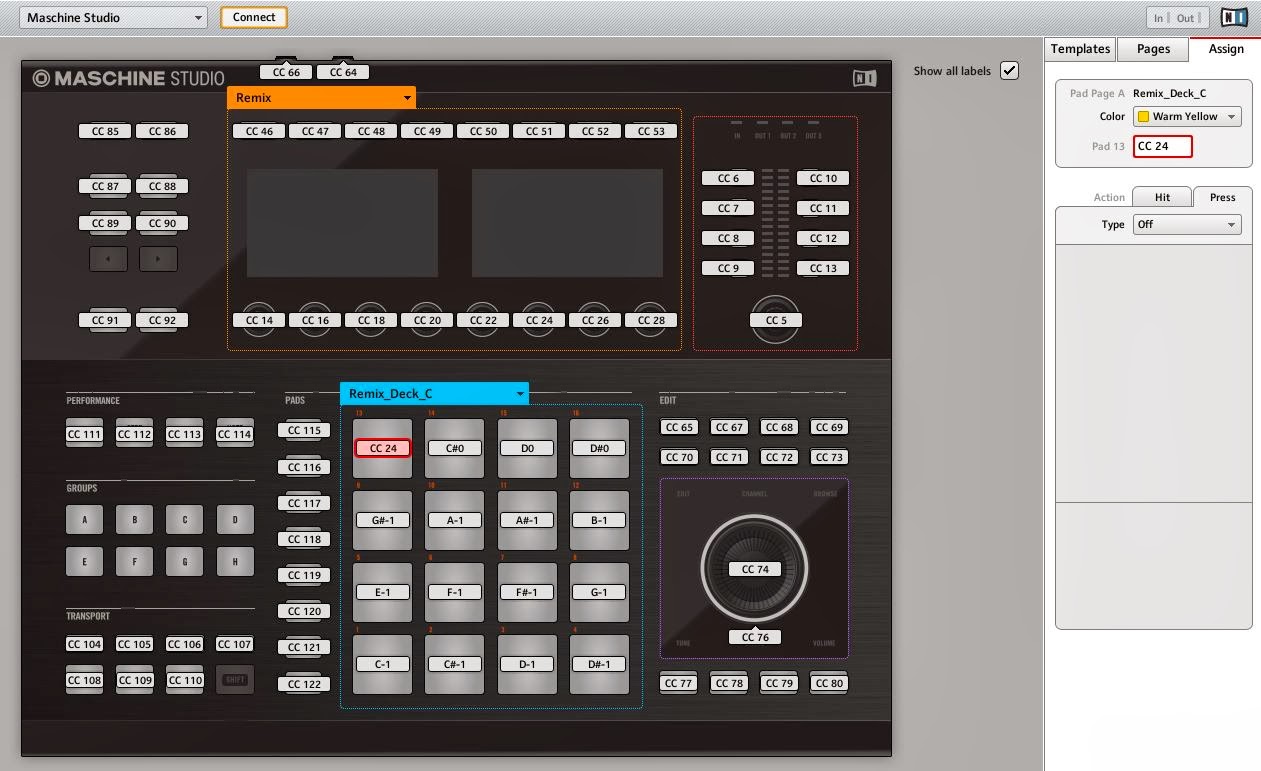This screenshot has height=771, width=1261.
Task: Select the Press action tab
Action: tap(1223, 197)
